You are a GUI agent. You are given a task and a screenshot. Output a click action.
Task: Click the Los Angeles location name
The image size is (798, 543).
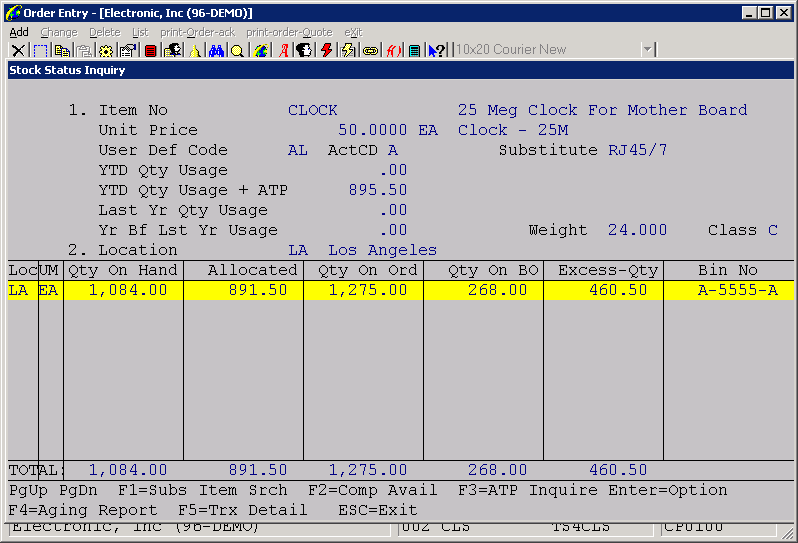382,250
